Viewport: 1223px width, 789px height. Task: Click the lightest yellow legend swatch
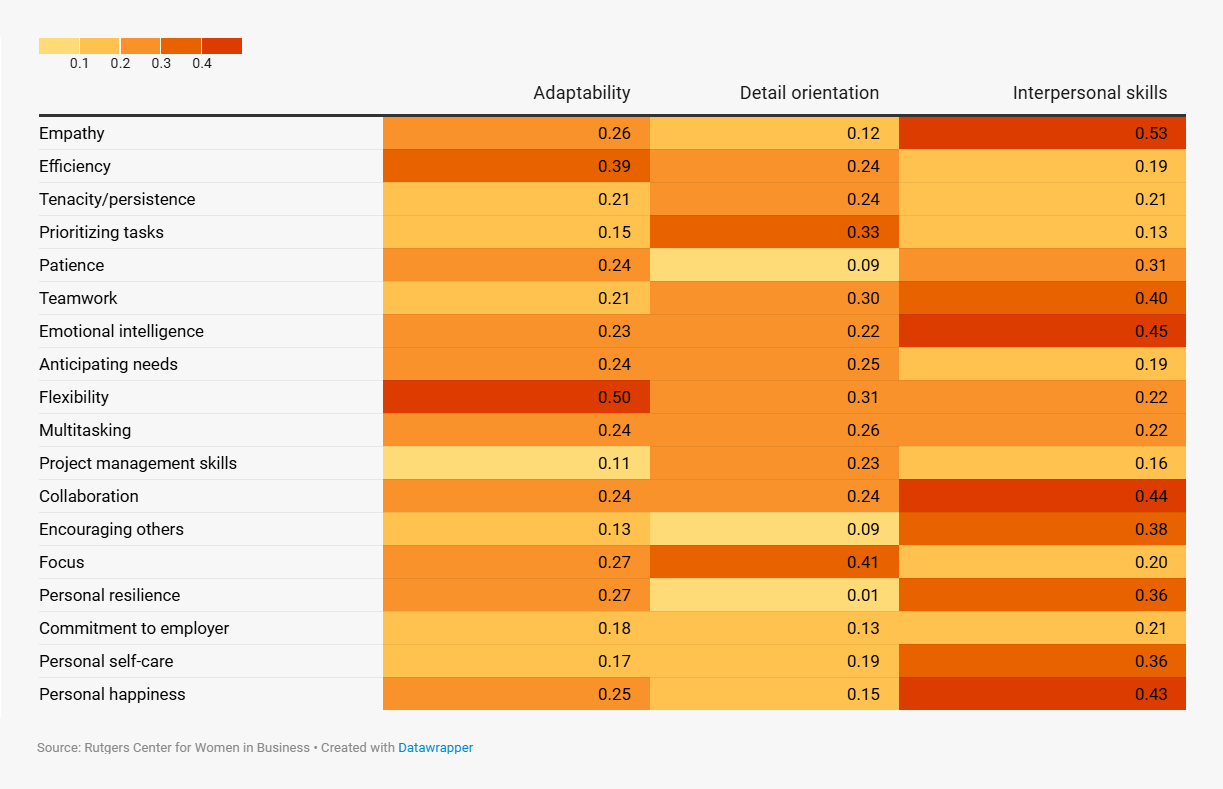tap(59, 46)
